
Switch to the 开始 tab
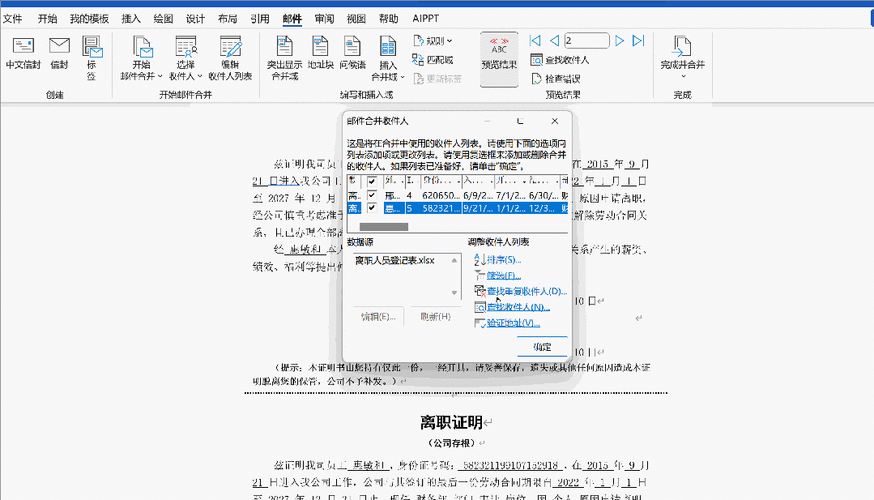[47, 18]
